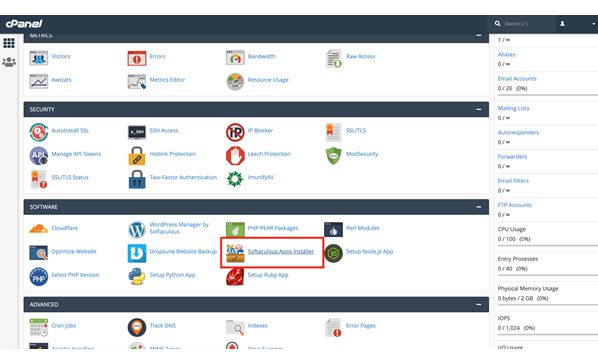Open the Errors log icon
The width and height of the screenshot is (598, 363).
coord(137,58)
